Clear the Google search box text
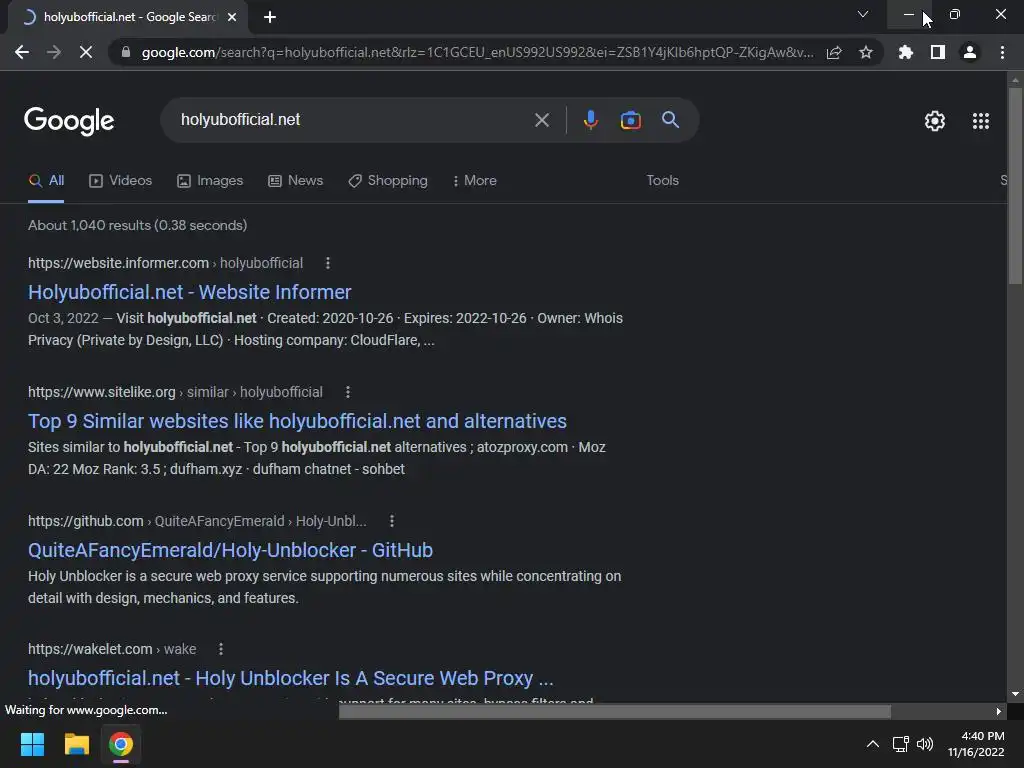This screenshot has width=1024, height=768. click(x=541, y=120)
